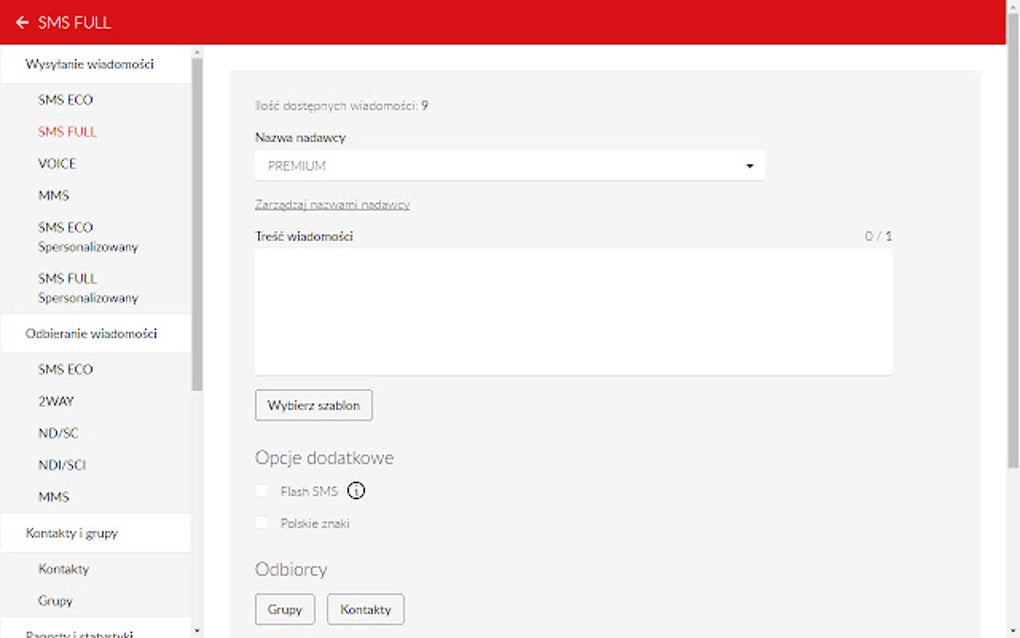Open 2WAY under Odbieranie wiadomości
This screenshot has height=638, width=1020.
tap(55, 400)
